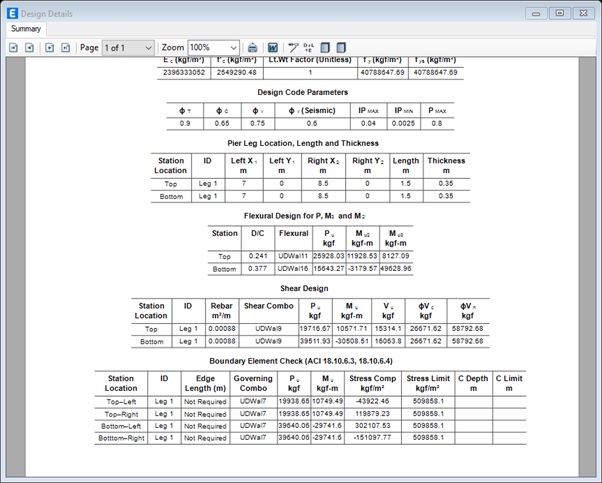Viewport: 602px width, 483px height.
Task: Go to the next page
Action: point(48,48)
